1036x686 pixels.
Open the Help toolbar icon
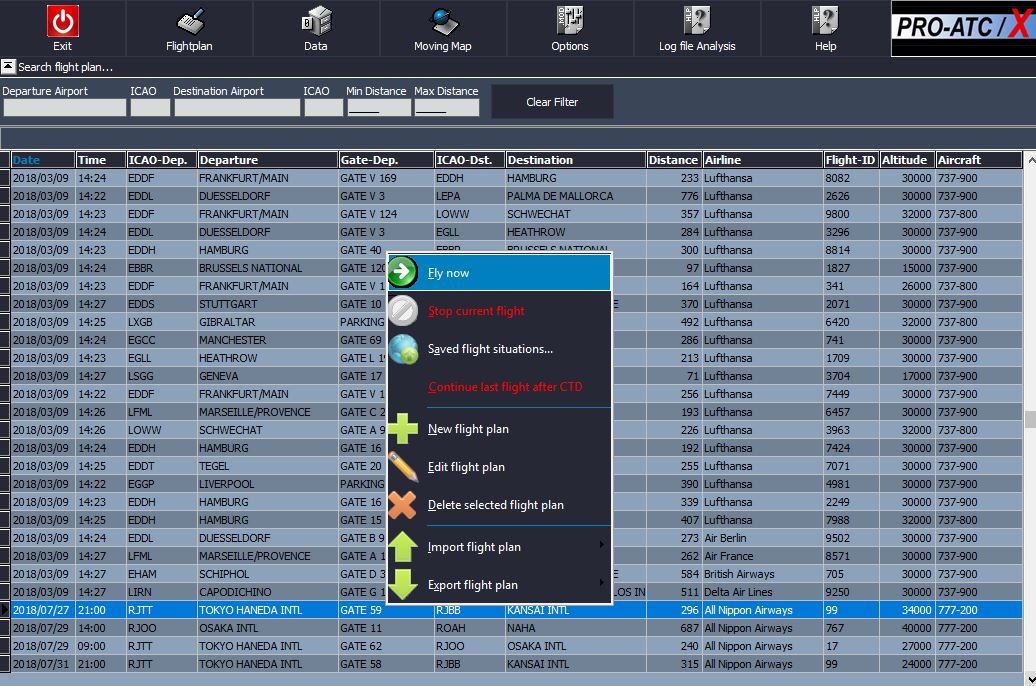coord(825,20)
